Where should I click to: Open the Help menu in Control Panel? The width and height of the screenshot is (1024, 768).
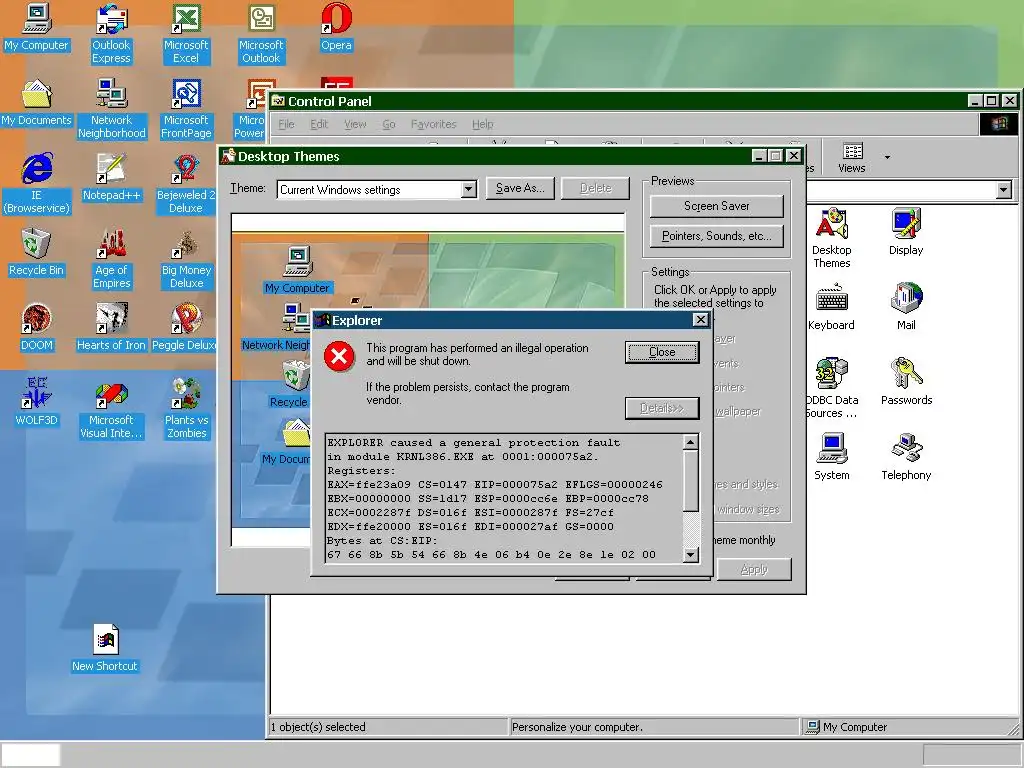tap(483, 124)
